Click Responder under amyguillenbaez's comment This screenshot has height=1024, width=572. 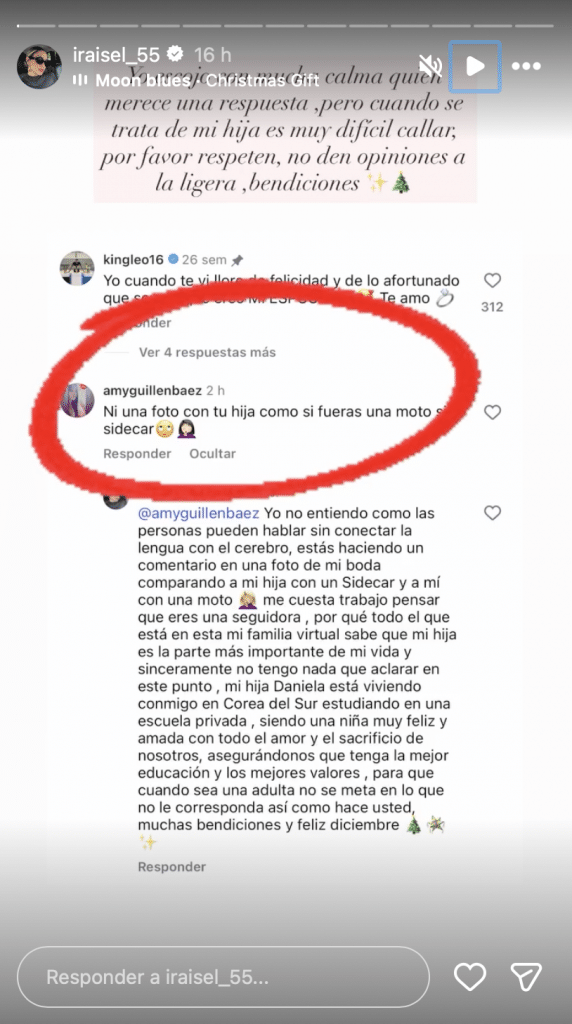click(137, 453)
